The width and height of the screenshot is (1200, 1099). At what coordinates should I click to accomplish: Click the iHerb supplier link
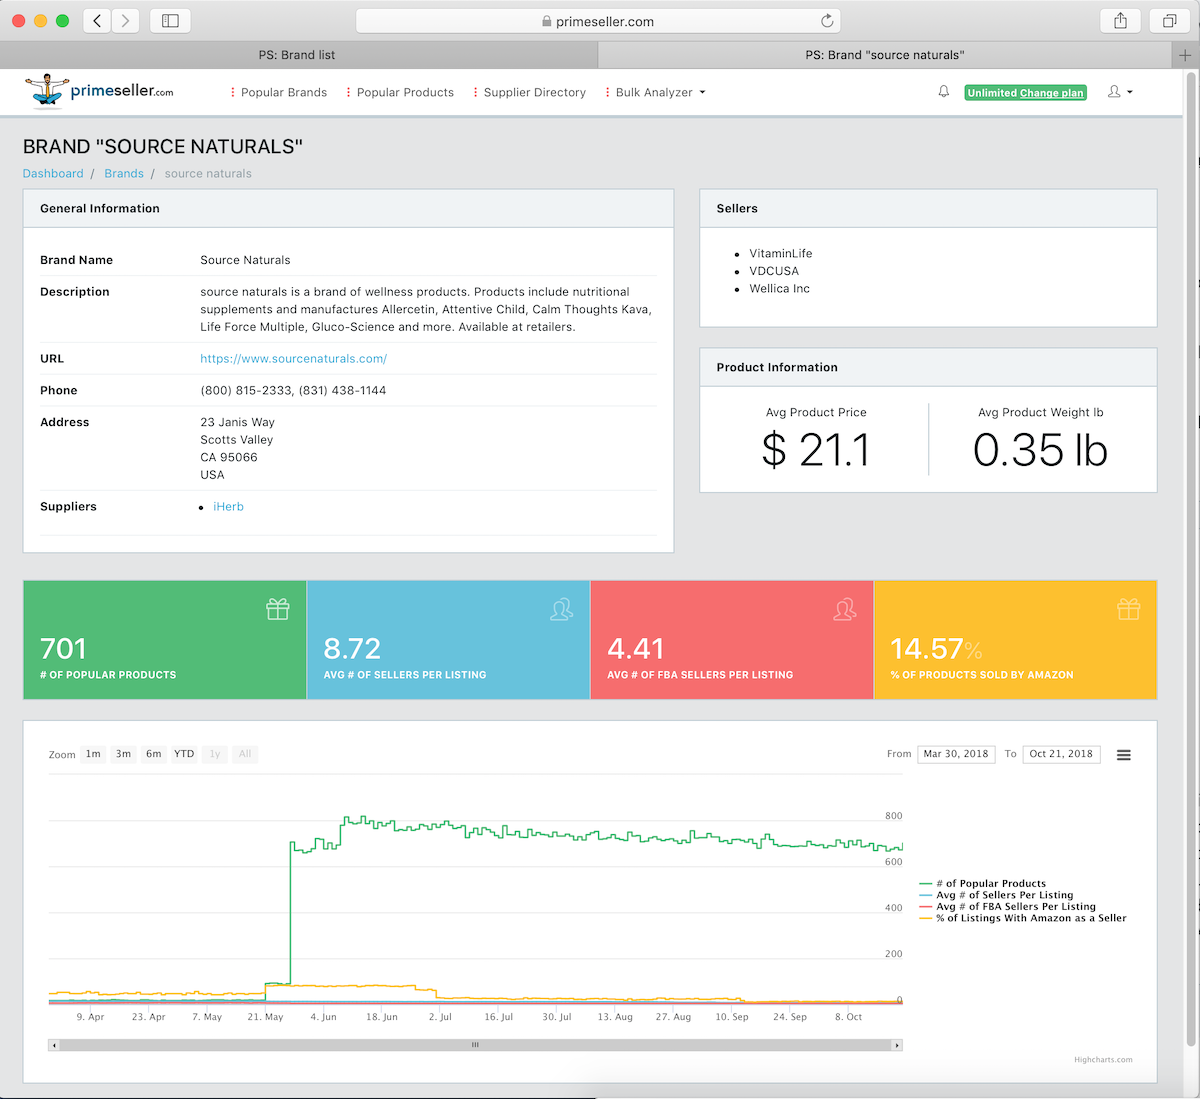pyautogui.click(x=228, y=507)
